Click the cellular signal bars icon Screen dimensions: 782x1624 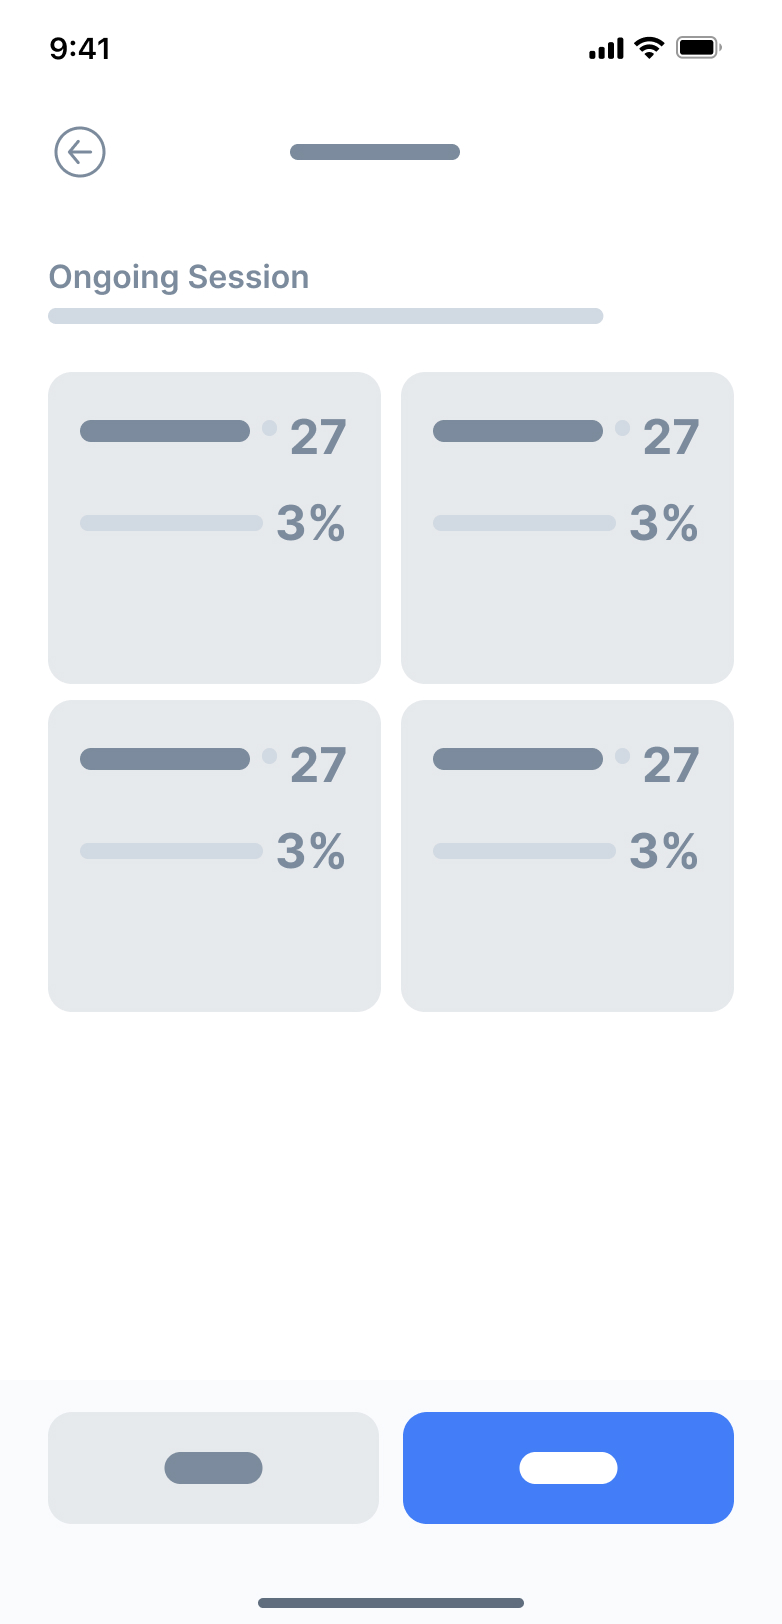606,48
